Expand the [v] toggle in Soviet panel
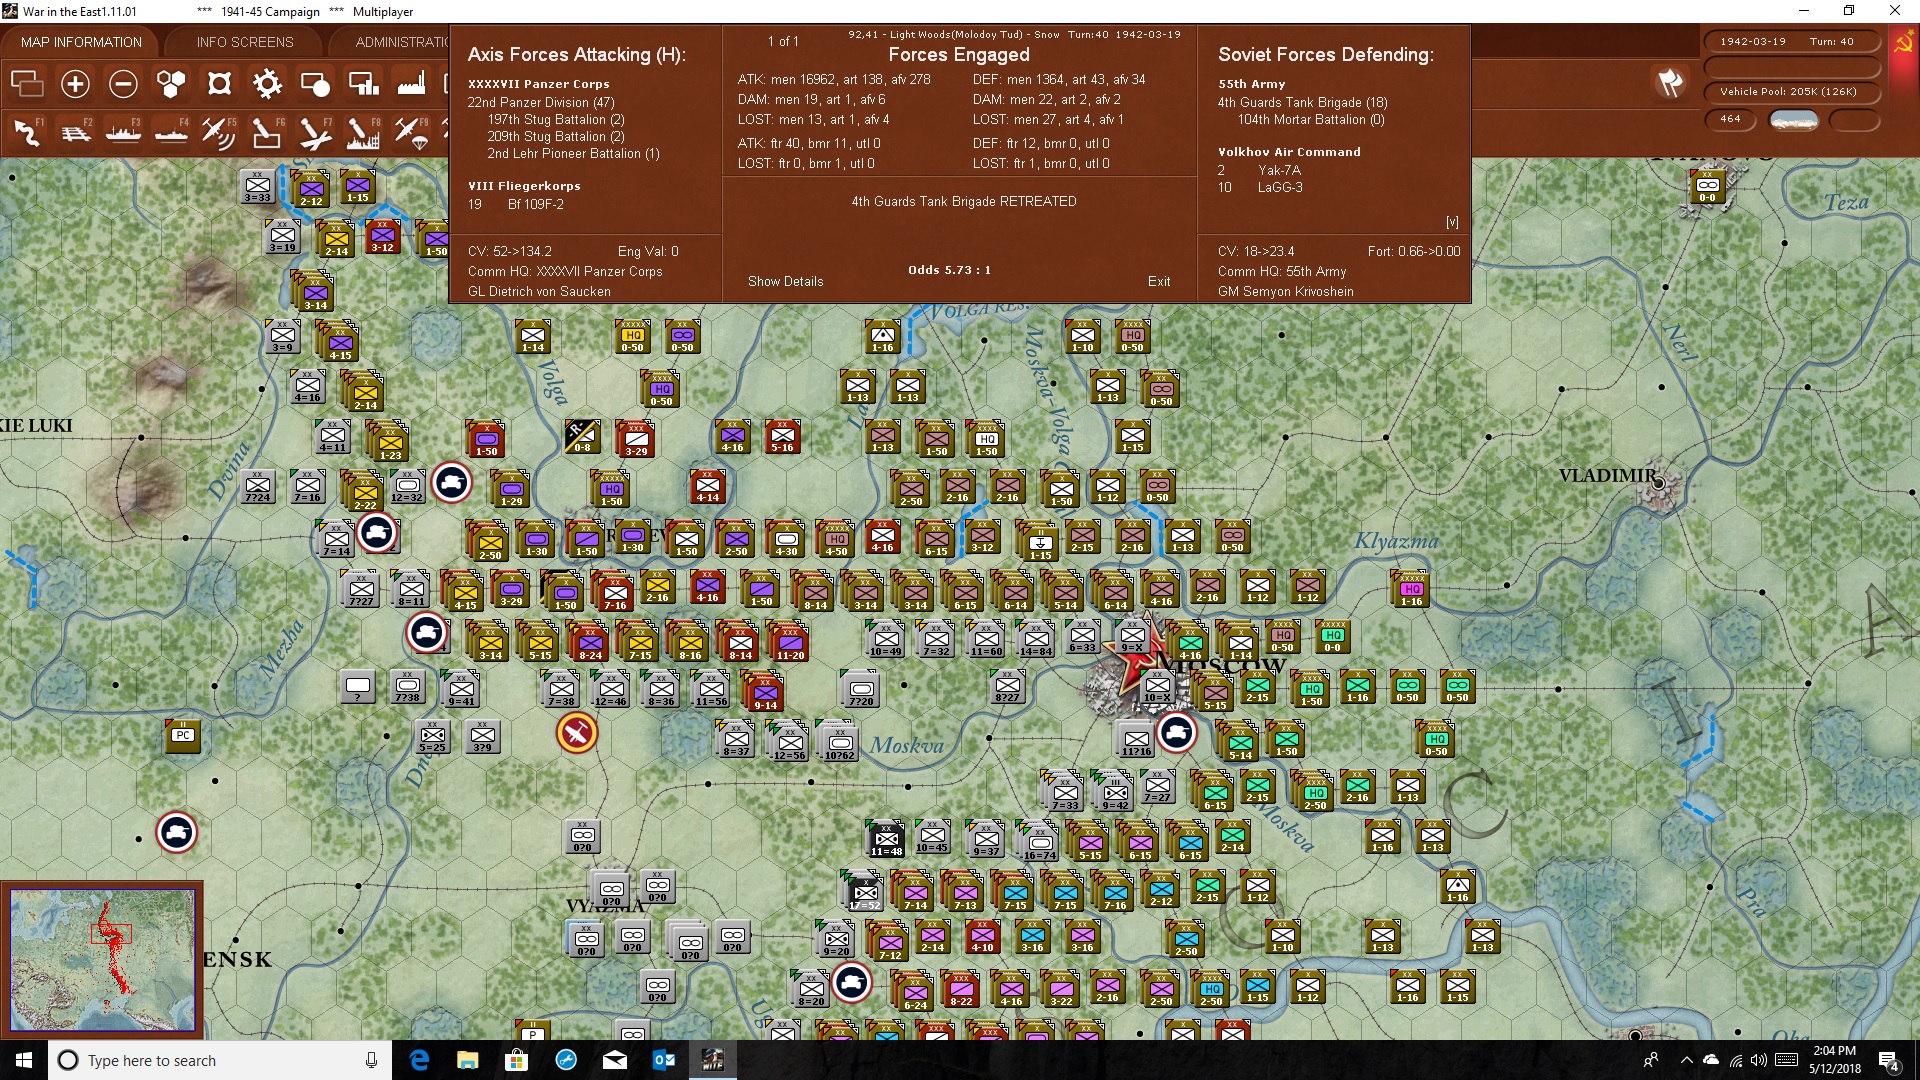 coord(1452,222)
